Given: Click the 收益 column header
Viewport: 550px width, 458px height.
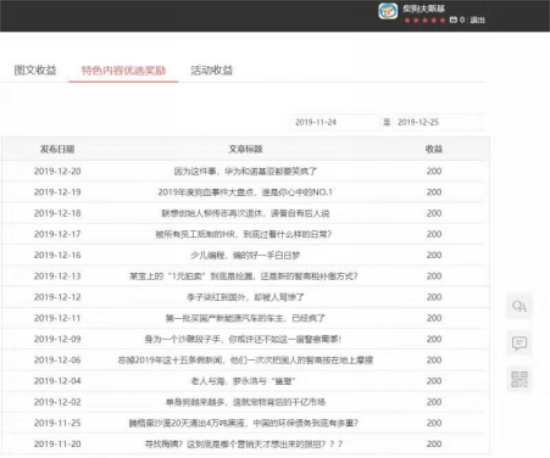Looking at the screenshot, I should 434,149.
